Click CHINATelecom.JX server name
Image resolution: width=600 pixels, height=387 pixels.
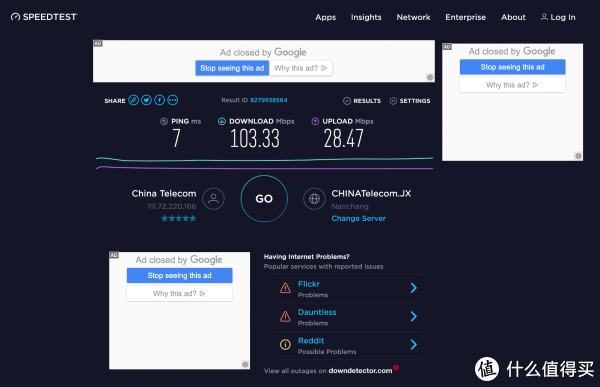point(371,194)
